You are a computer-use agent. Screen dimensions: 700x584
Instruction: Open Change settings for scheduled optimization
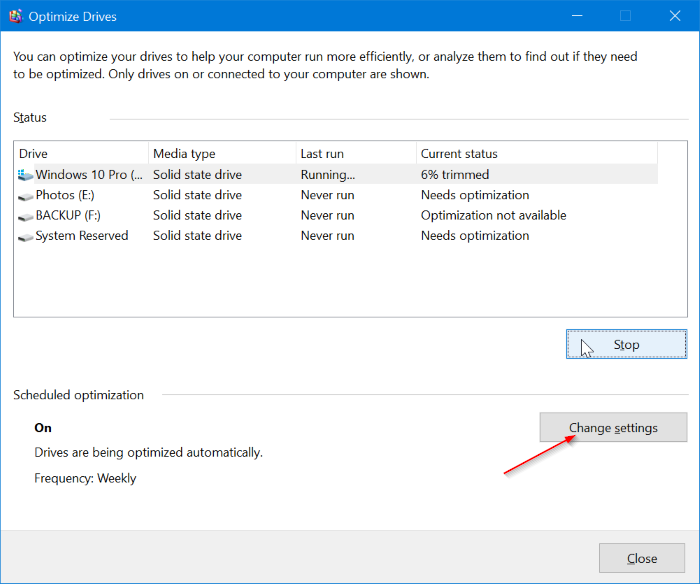613,428
